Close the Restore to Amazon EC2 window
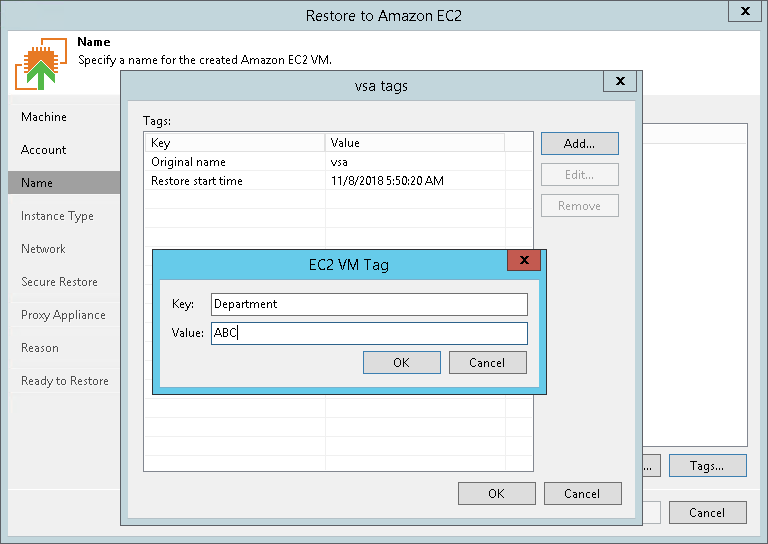Screen dimensions: 768x544 pyautogui.click(x=744, y=13)
